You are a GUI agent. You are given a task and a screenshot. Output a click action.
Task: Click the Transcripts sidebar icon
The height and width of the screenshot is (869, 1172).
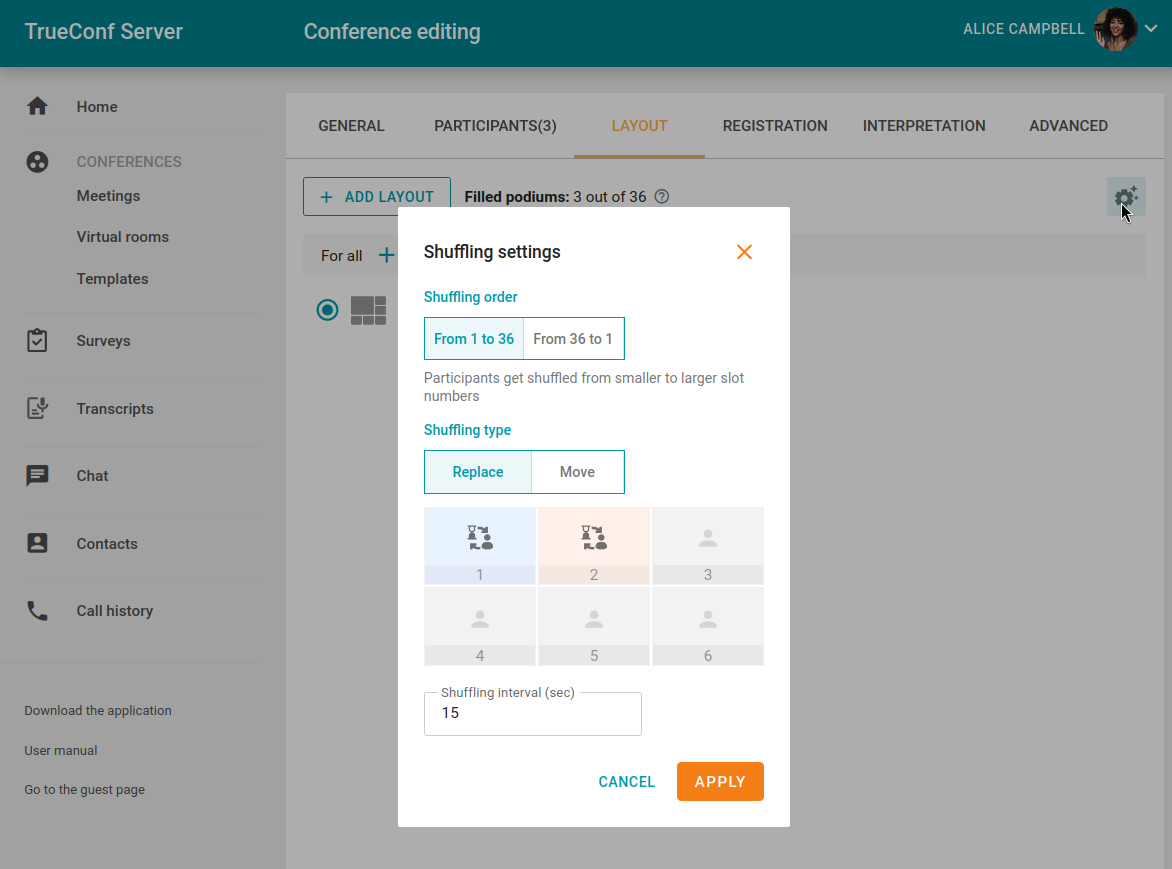(x=37, y=408)
